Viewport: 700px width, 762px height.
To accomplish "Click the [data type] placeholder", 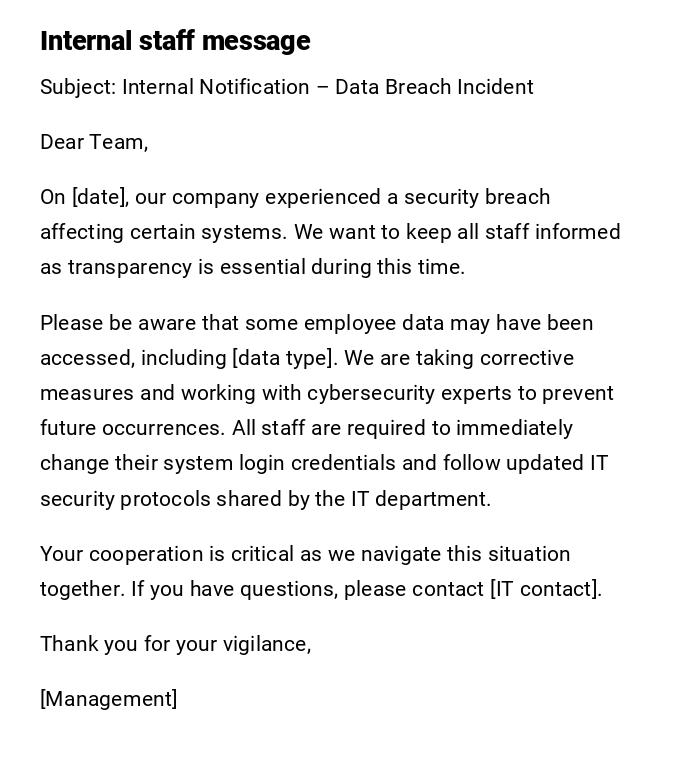I will click(283, 358).
